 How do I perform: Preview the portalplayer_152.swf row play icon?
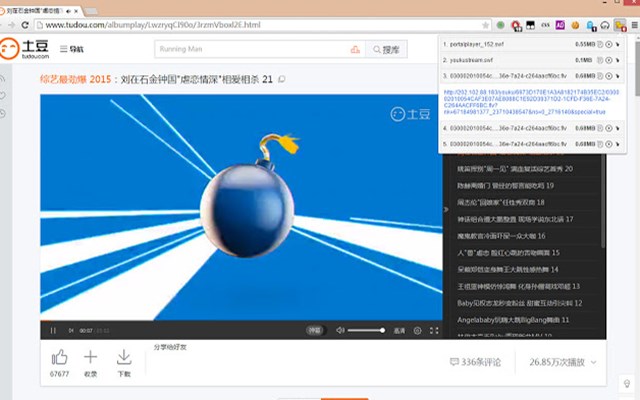click(x=609, y=44)
